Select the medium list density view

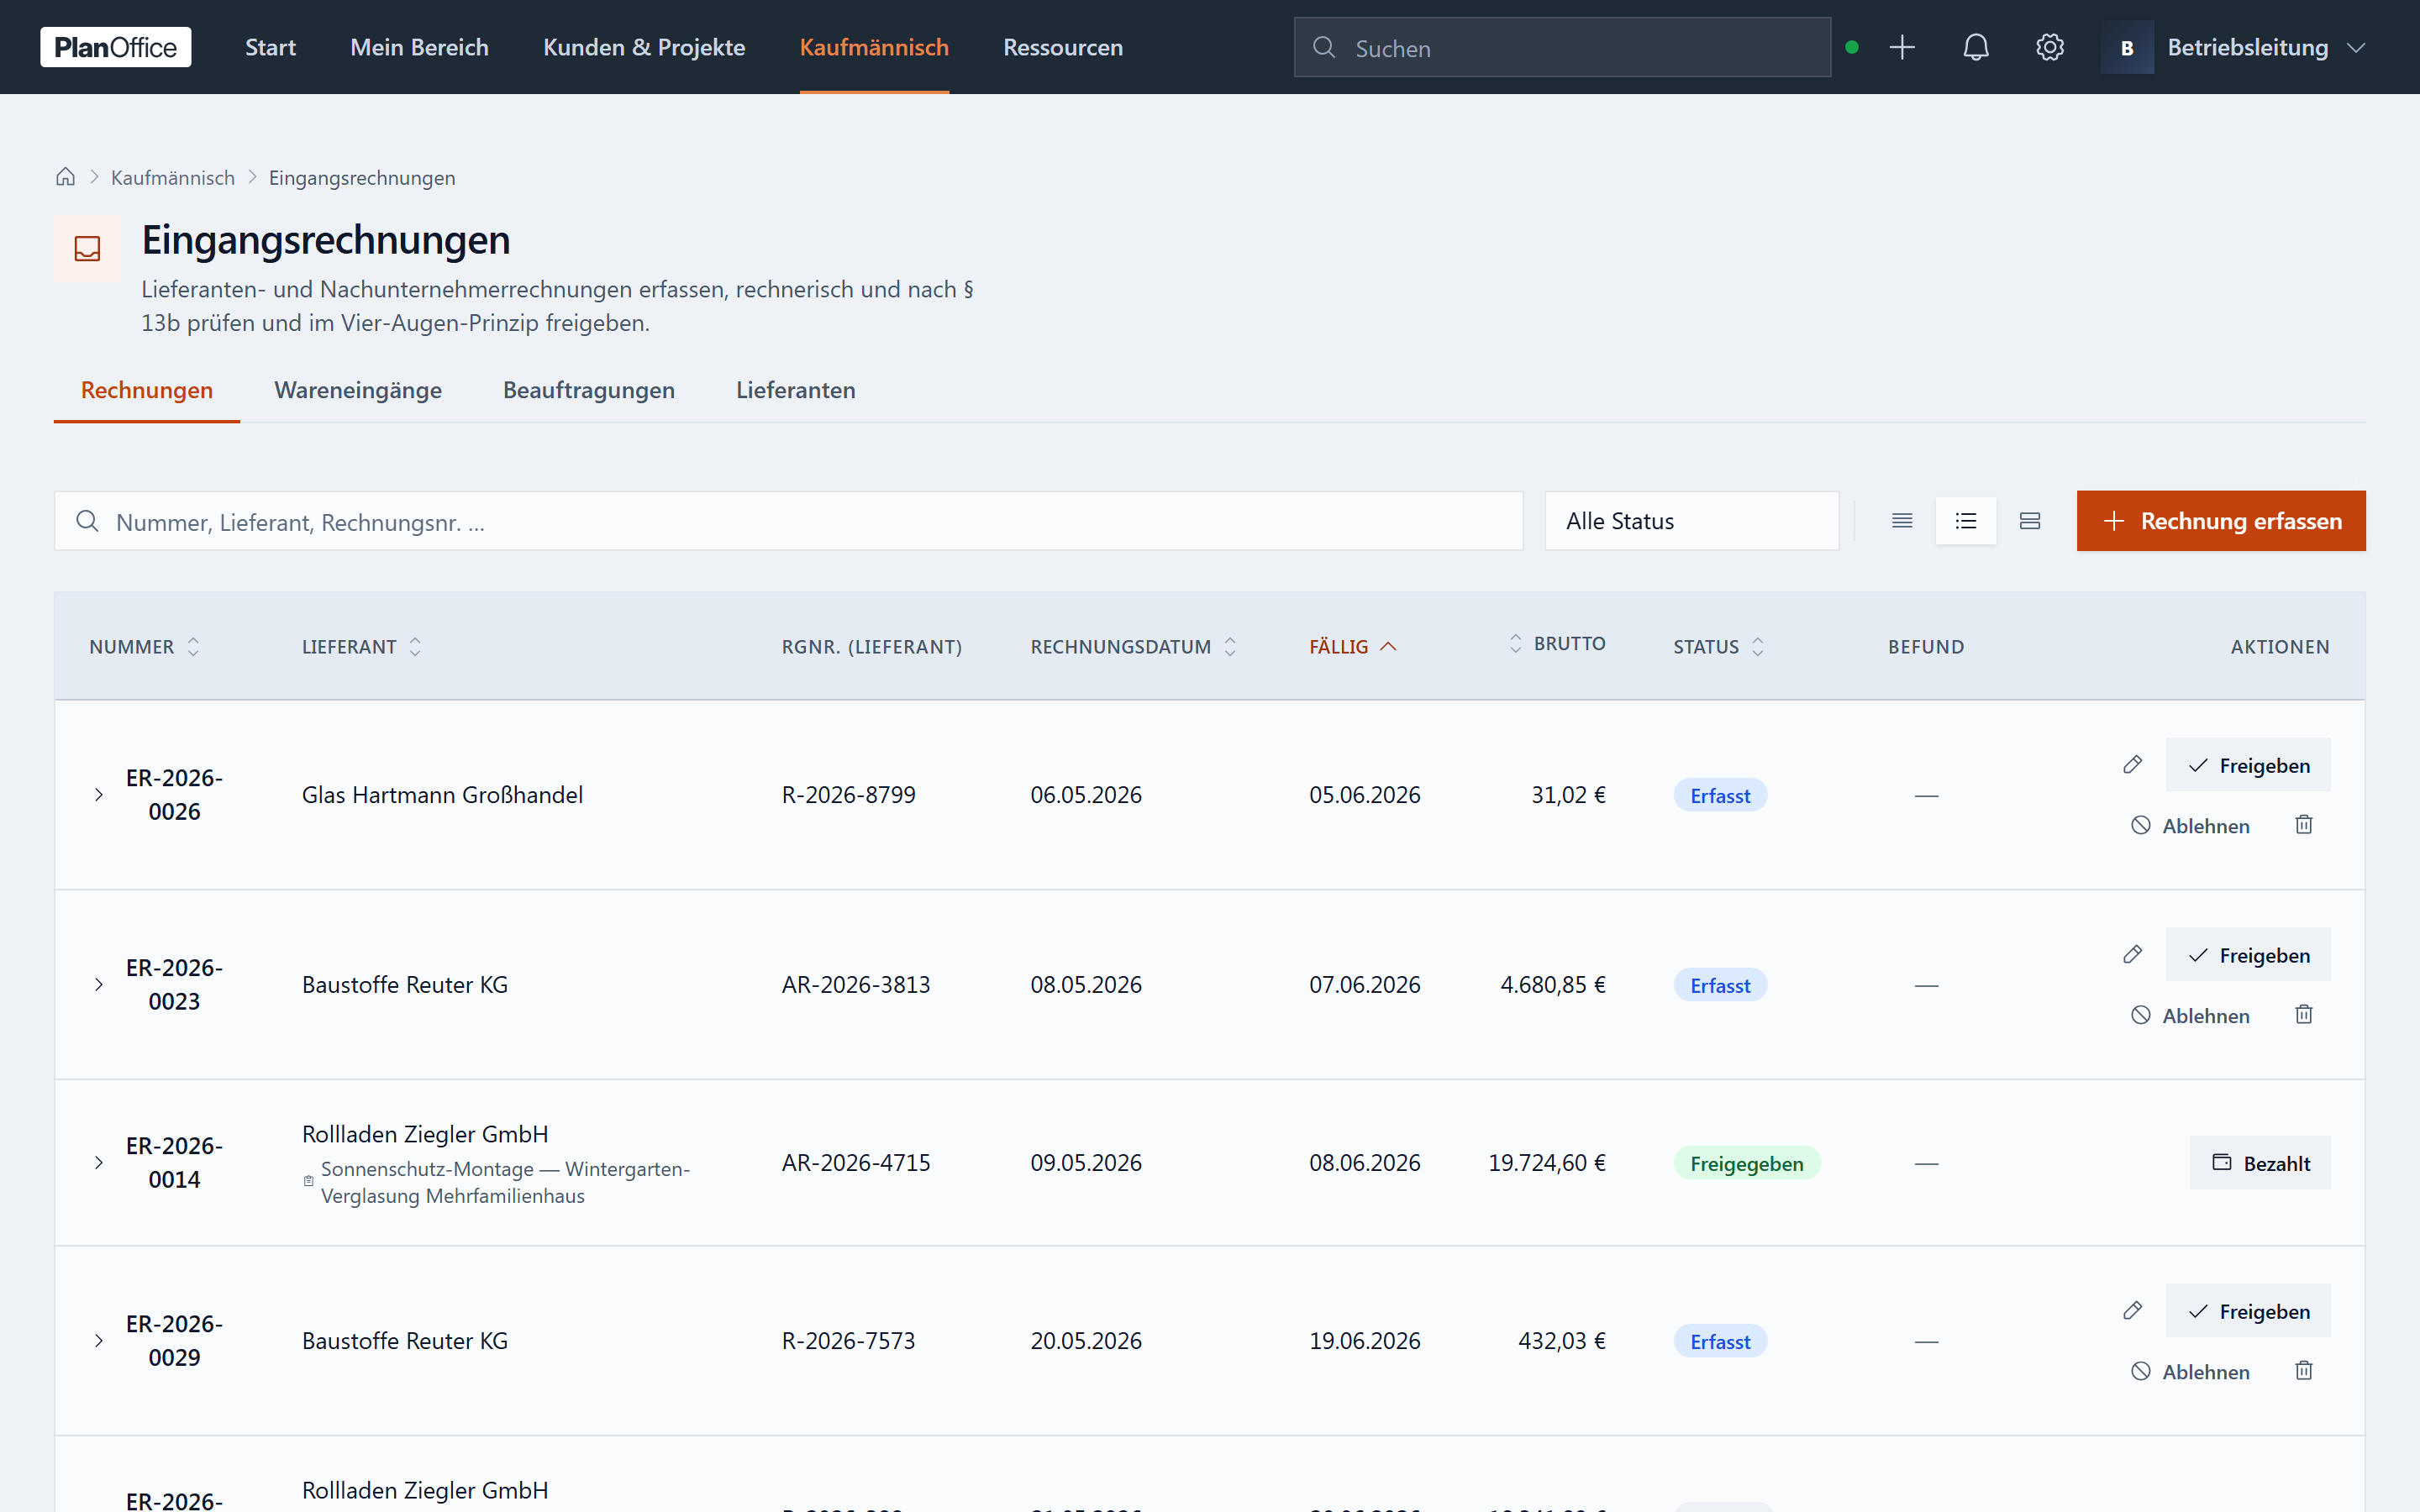pyautogui.click(x=1966, y=521)
